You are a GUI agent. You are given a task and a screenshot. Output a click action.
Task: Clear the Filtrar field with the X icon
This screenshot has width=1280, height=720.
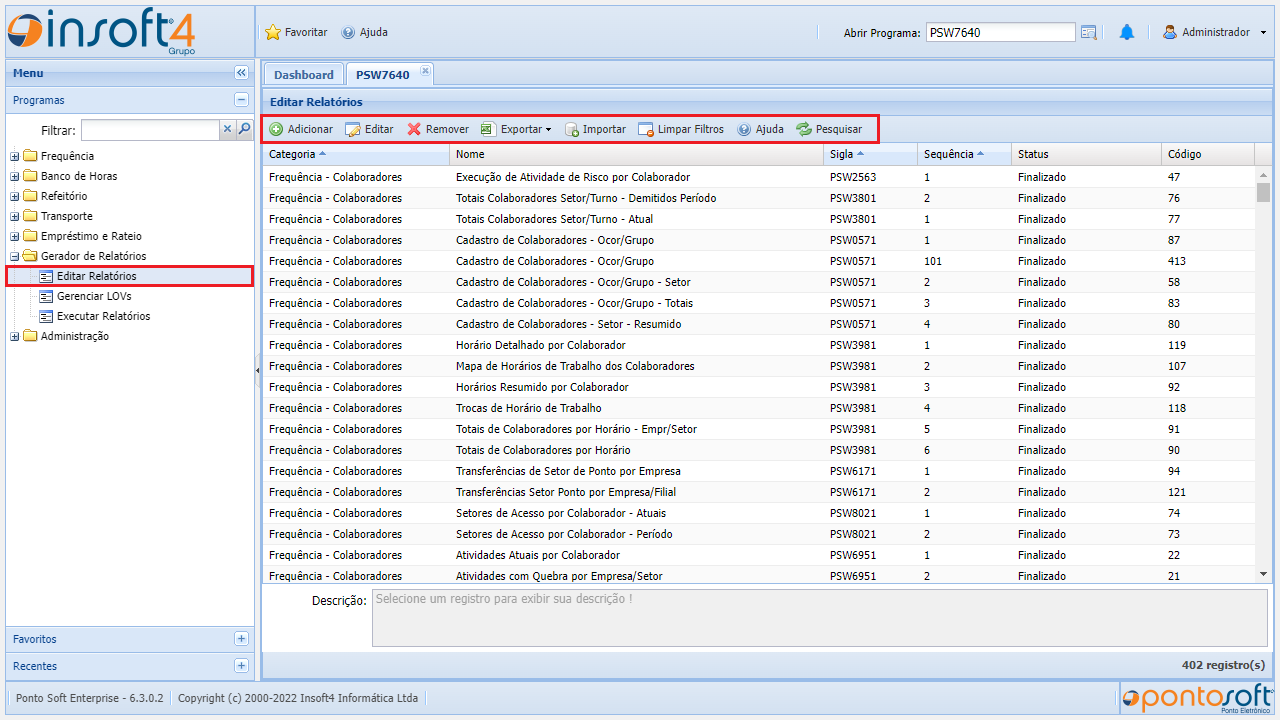point(227,129)
